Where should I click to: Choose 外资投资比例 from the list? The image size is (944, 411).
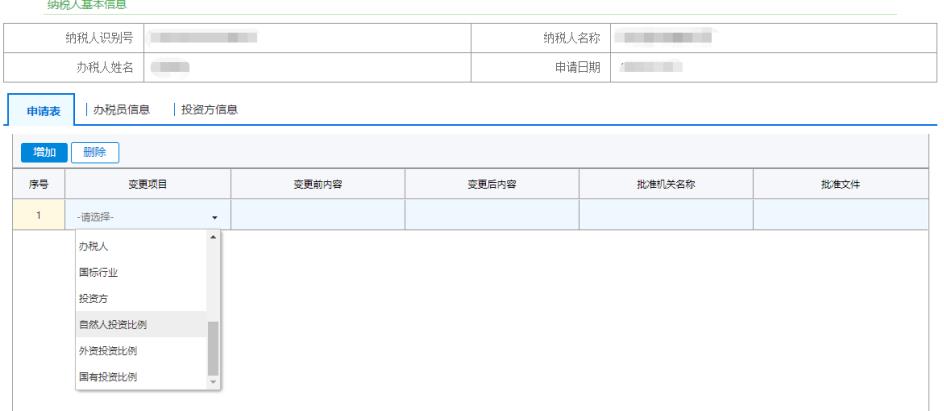pyautogui.click(x=108, y=351)
